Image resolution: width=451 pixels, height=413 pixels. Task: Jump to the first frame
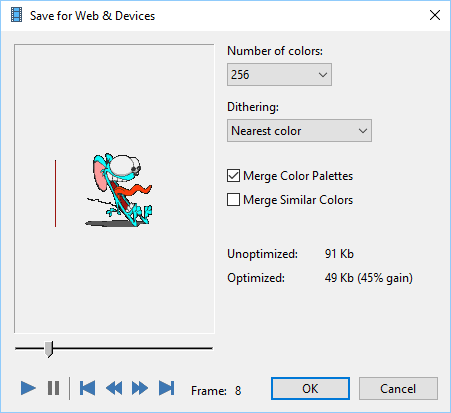(x=87, y=388)
